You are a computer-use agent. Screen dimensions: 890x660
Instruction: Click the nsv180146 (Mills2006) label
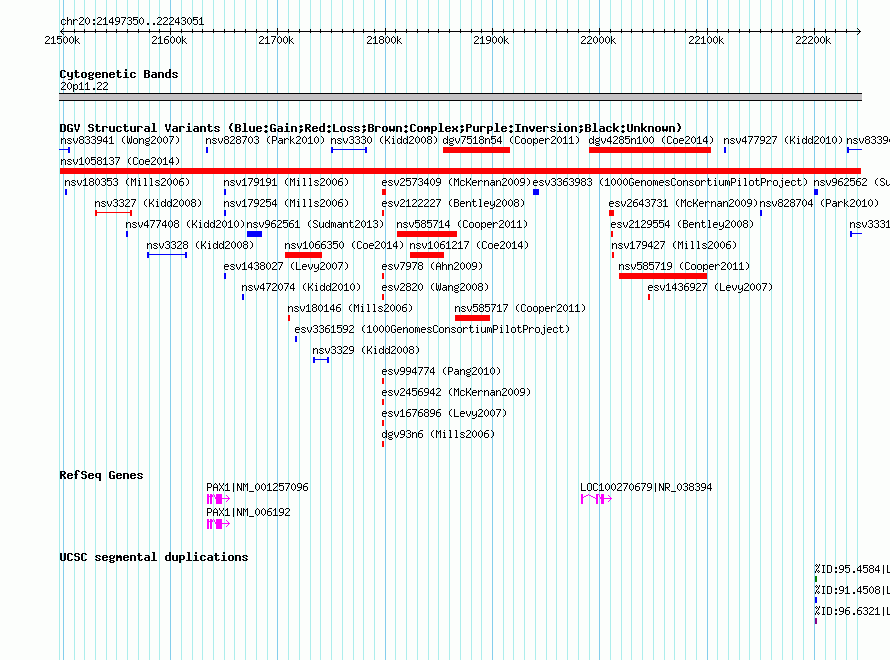[x=350, y=308]
